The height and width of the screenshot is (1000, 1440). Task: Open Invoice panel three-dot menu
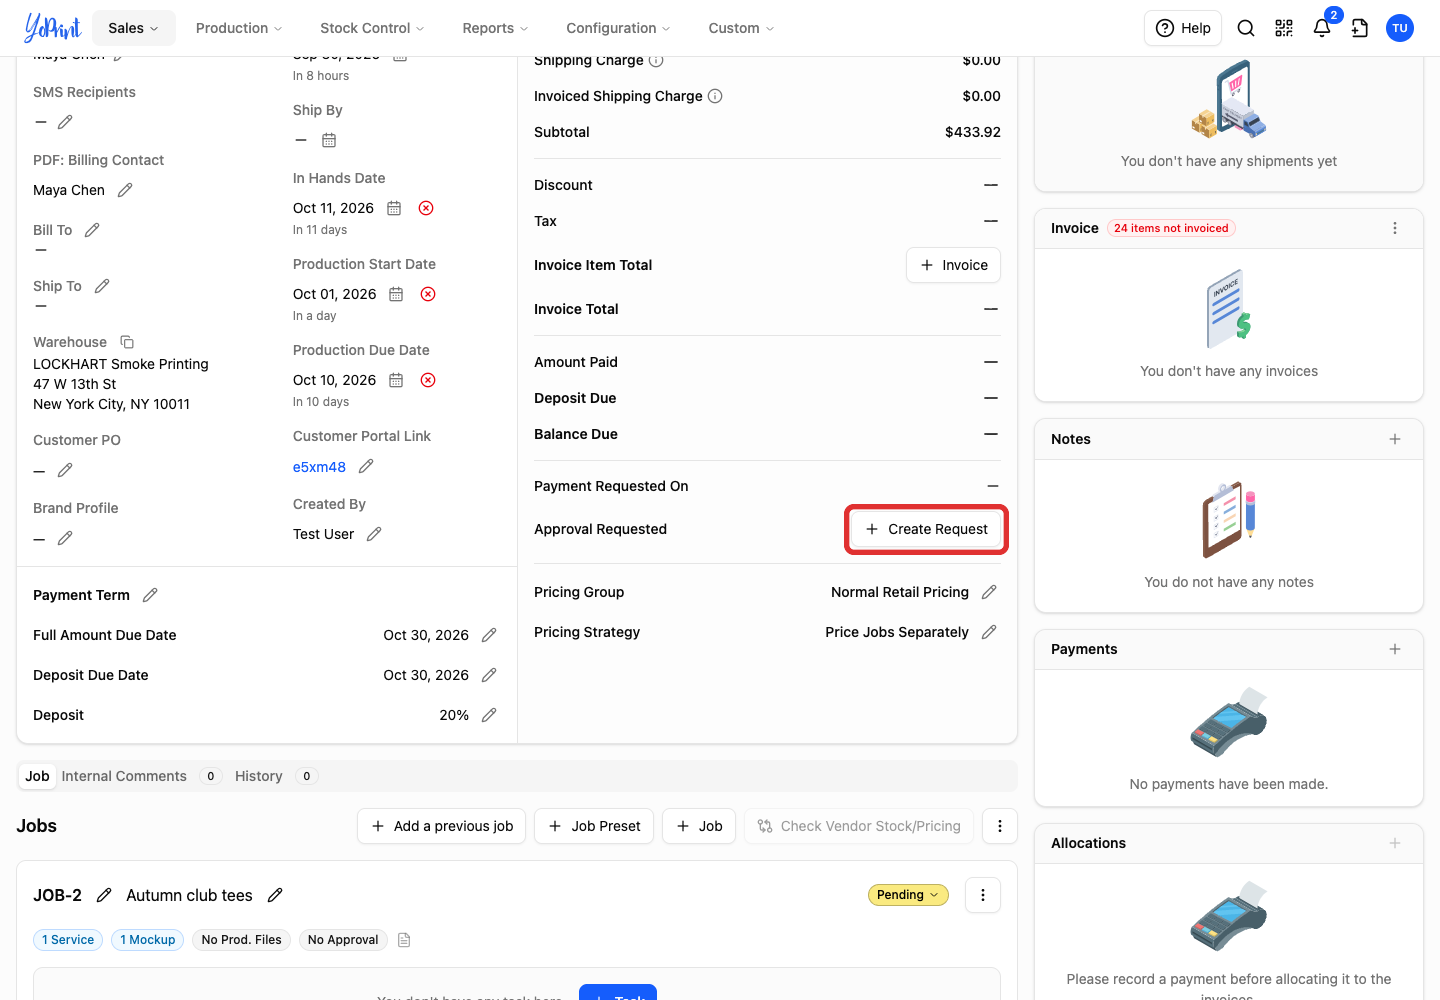pyautogui.click(x=1395, y=228)
